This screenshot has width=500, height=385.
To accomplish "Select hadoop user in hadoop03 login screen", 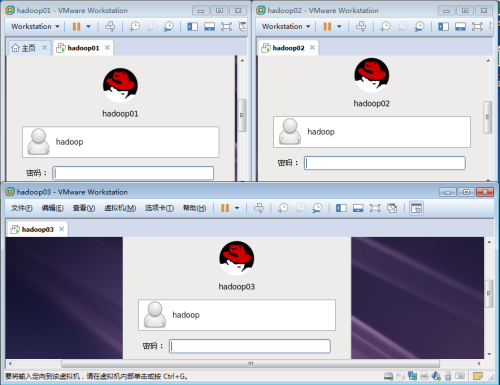I will point(237,315).
